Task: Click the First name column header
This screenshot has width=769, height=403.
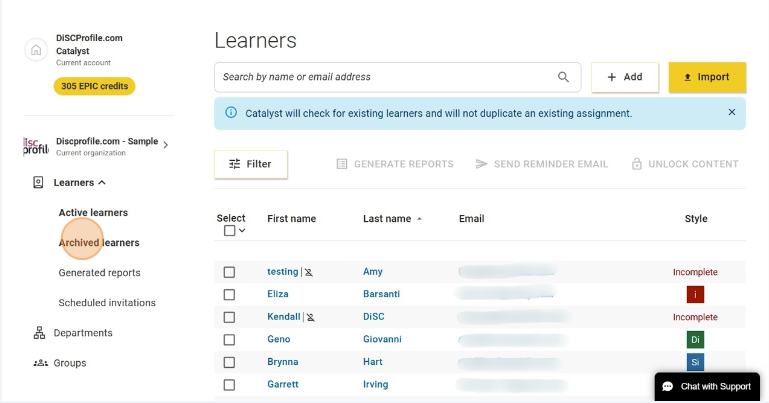Action: click(291, 219)
